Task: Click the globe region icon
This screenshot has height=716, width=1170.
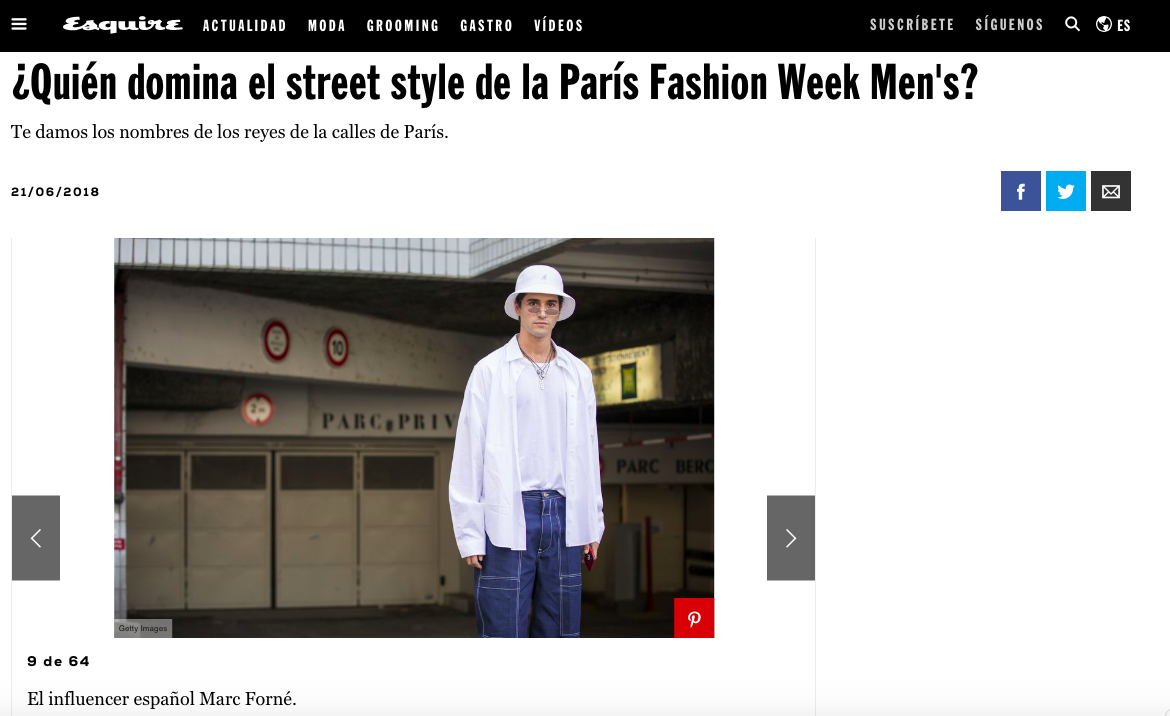Action: point(1104,24)
